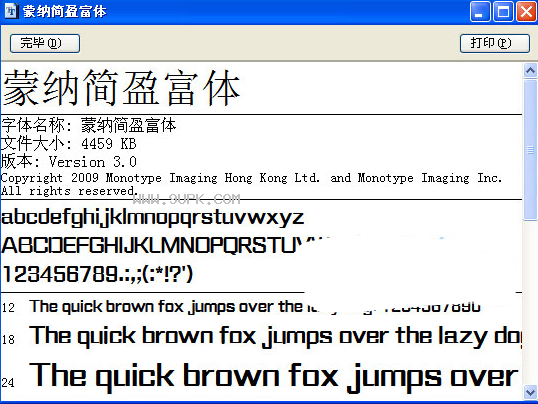
Task: Click the digits and punctuation sample line
Action: tap(97, 274)
